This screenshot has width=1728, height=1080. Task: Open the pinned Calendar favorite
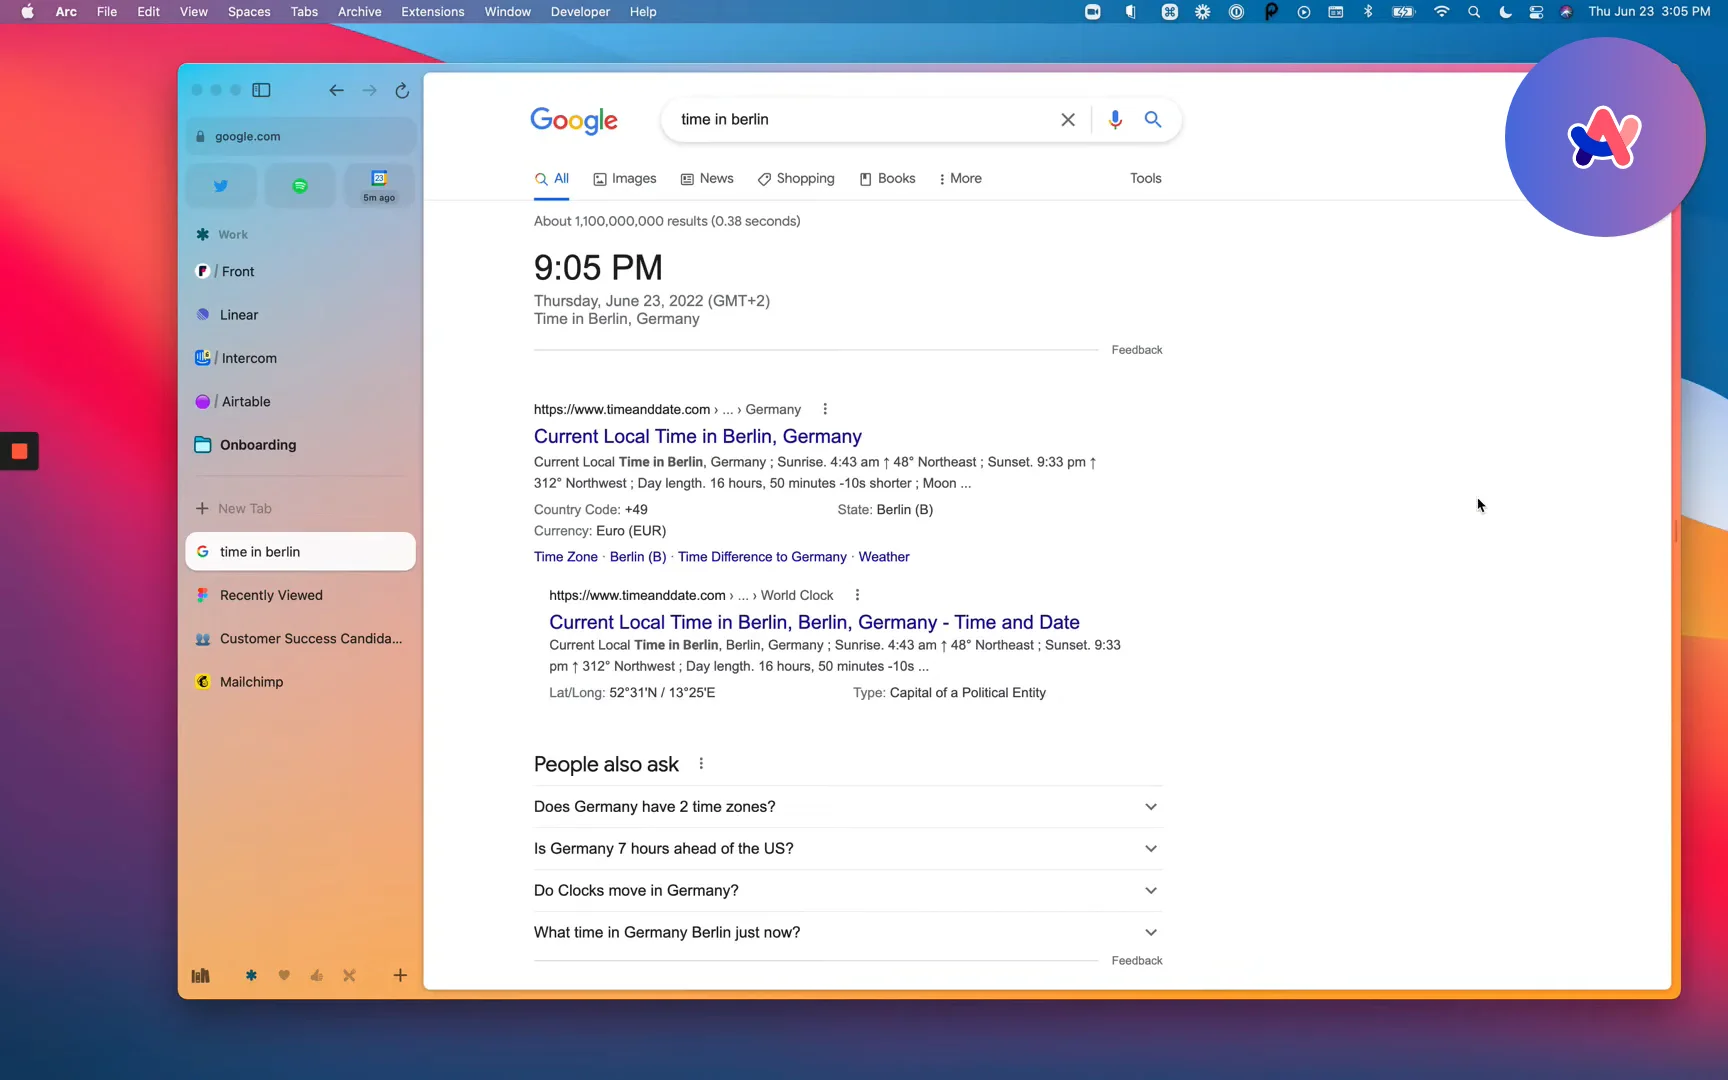coord(379,186)
